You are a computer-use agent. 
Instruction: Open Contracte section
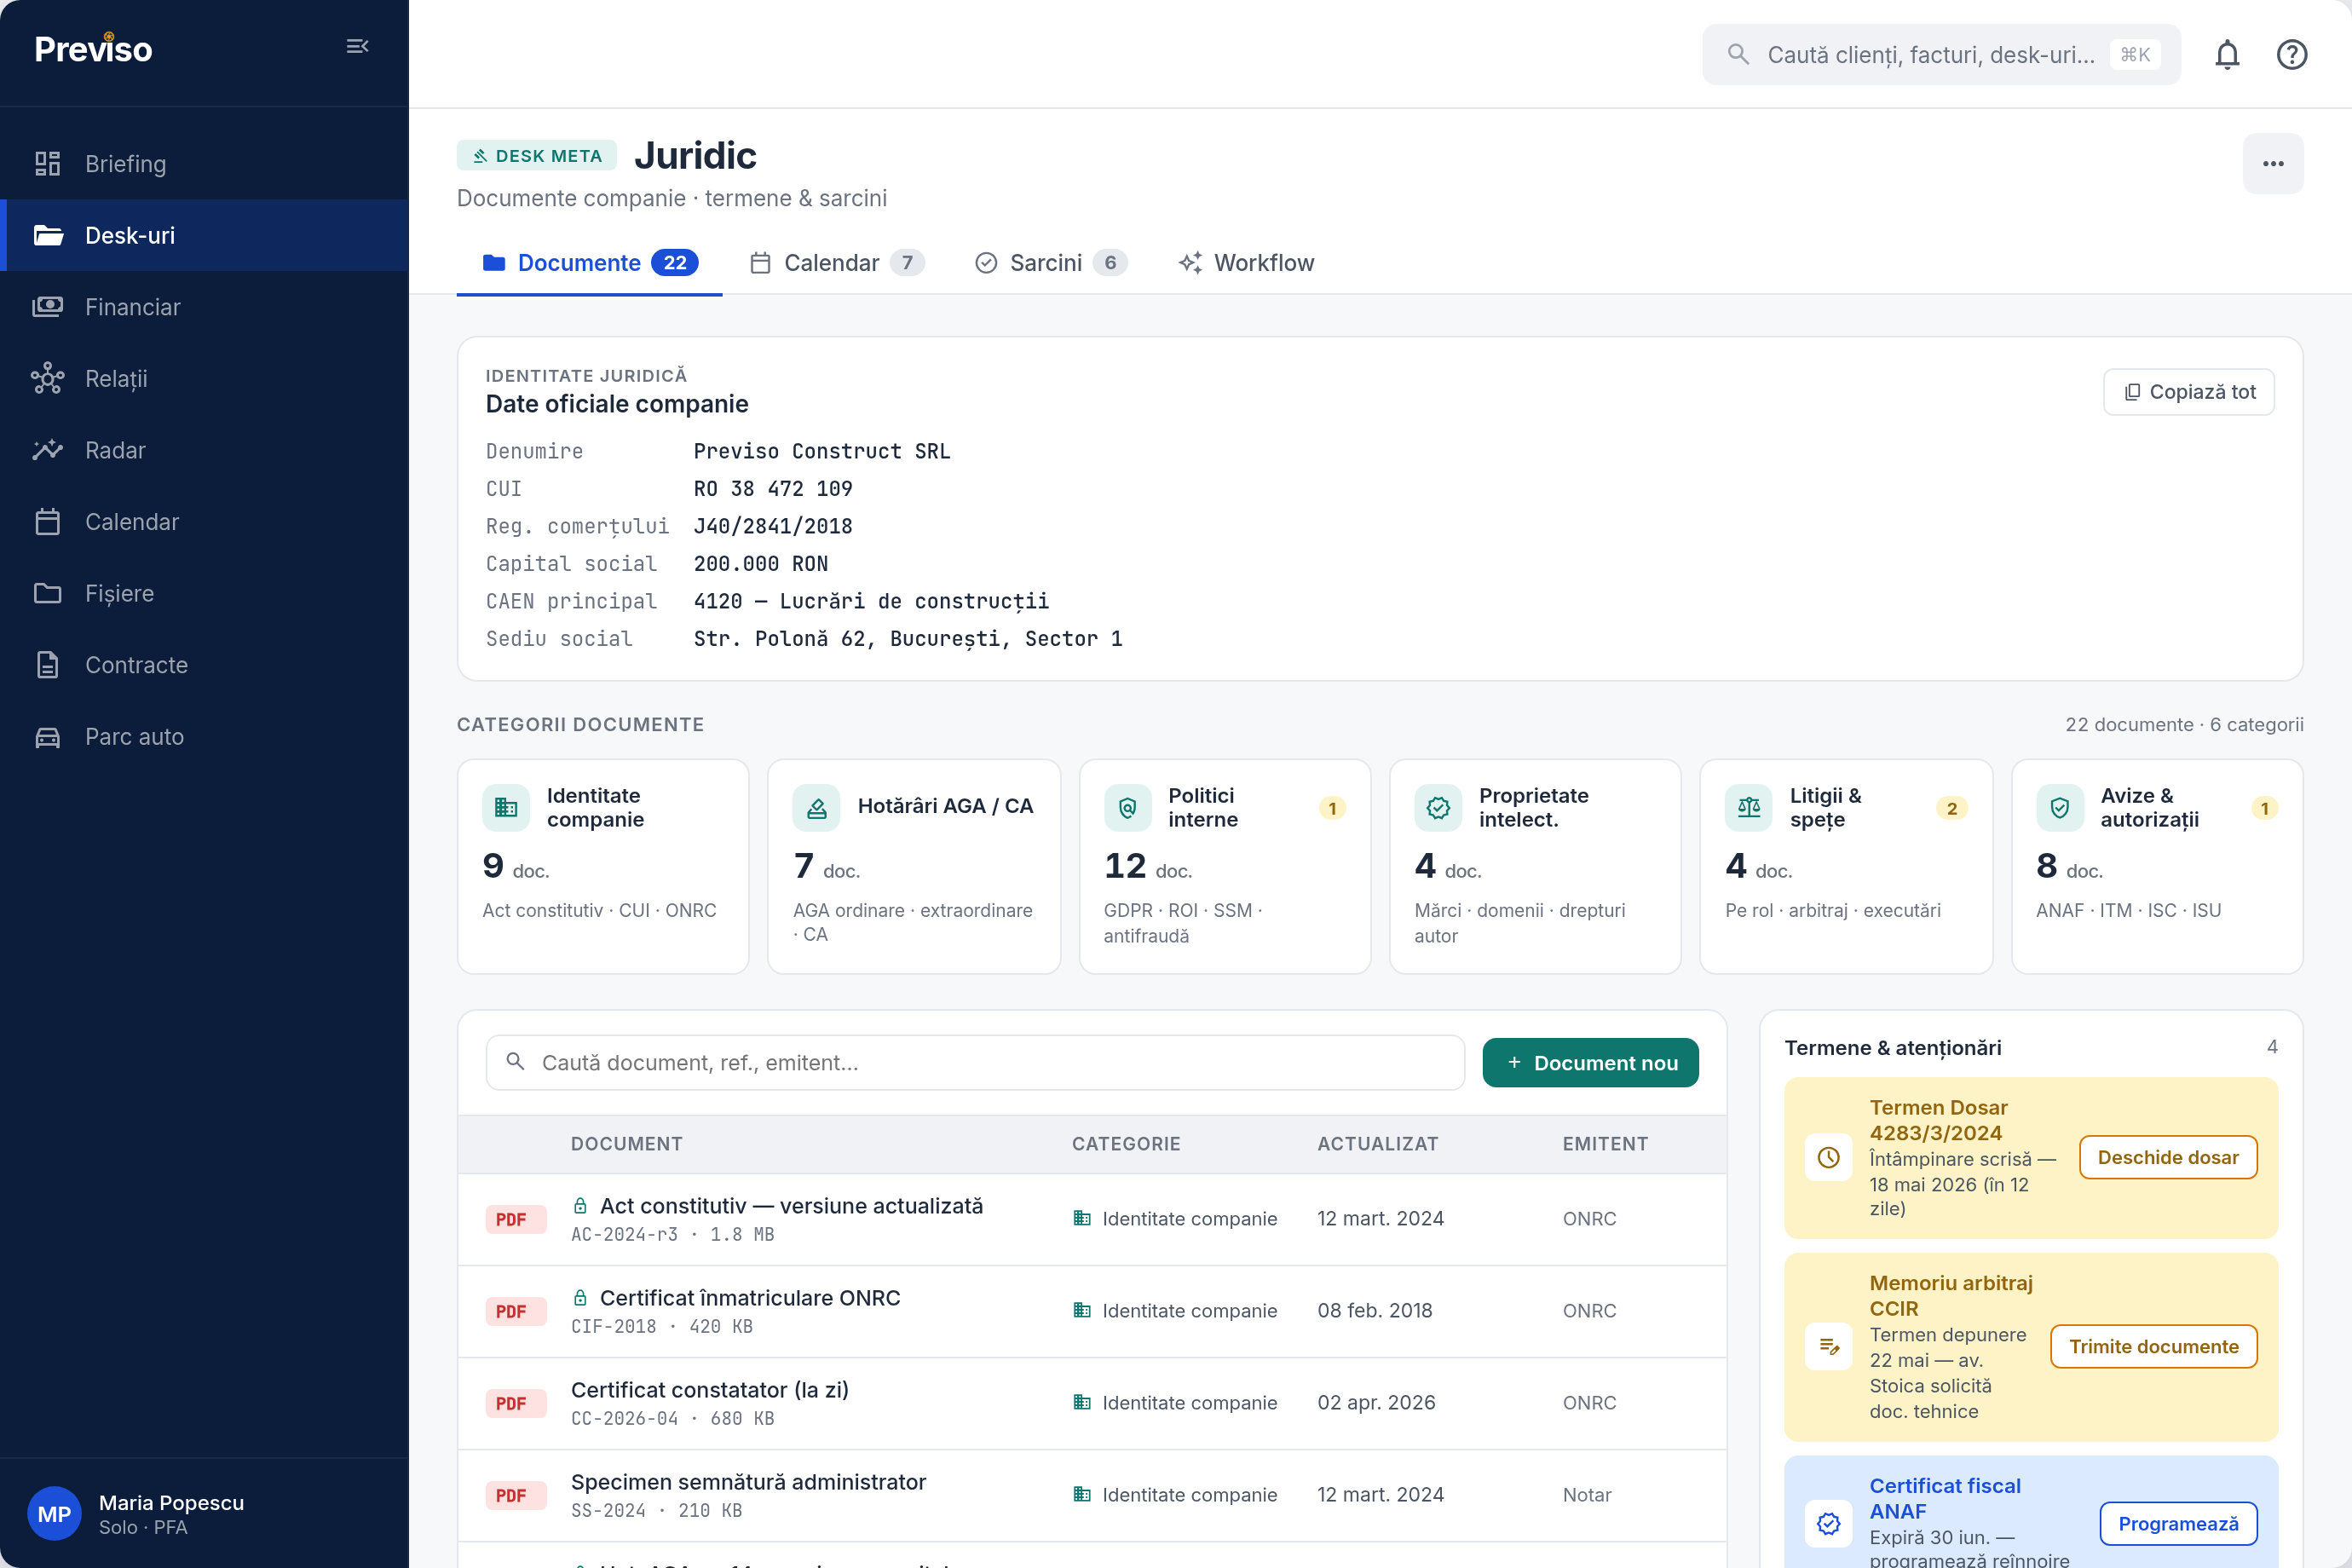point(204,665)
